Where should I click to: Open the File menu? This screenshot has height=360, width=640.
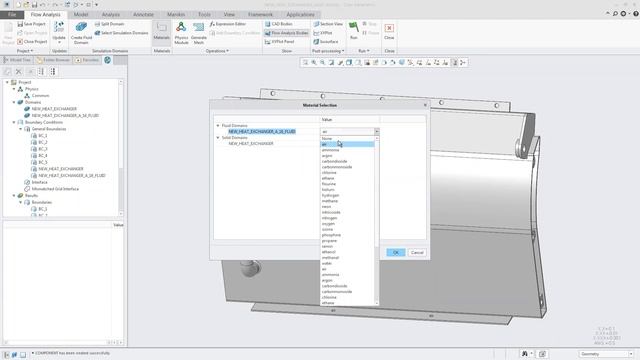point(12,15)
